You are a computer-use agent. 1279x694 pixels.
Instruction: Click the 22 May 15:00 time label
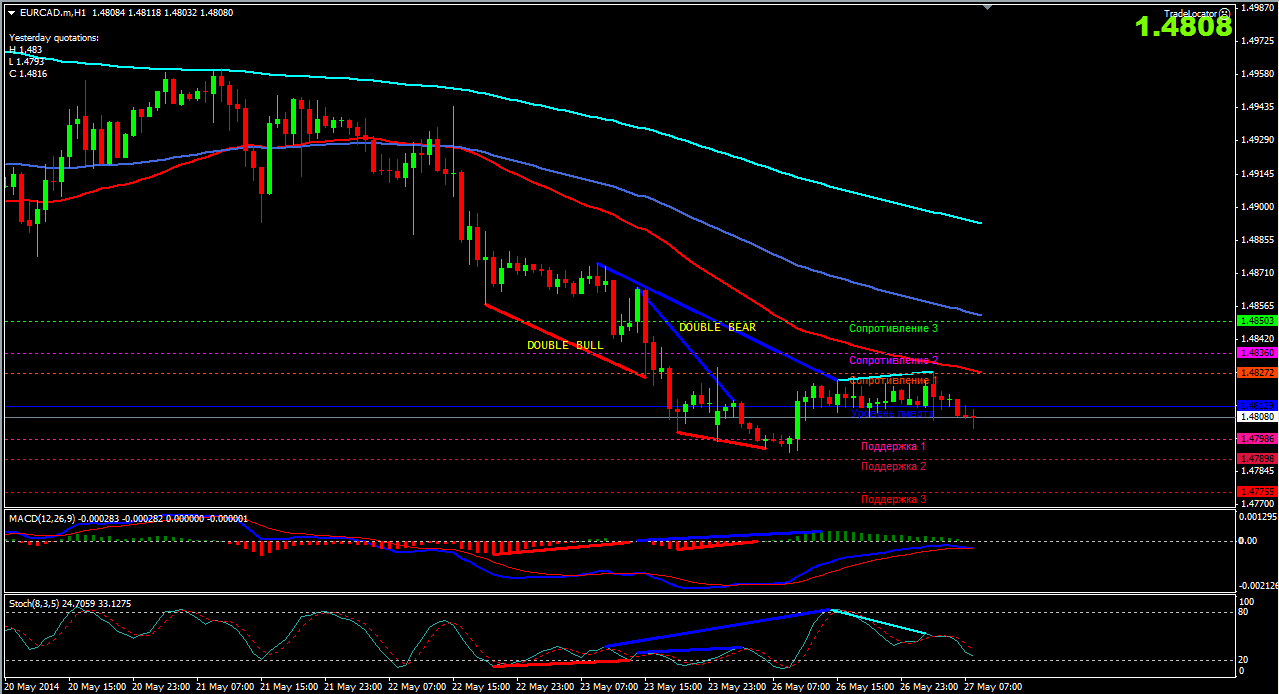click(x=482, y=687)
